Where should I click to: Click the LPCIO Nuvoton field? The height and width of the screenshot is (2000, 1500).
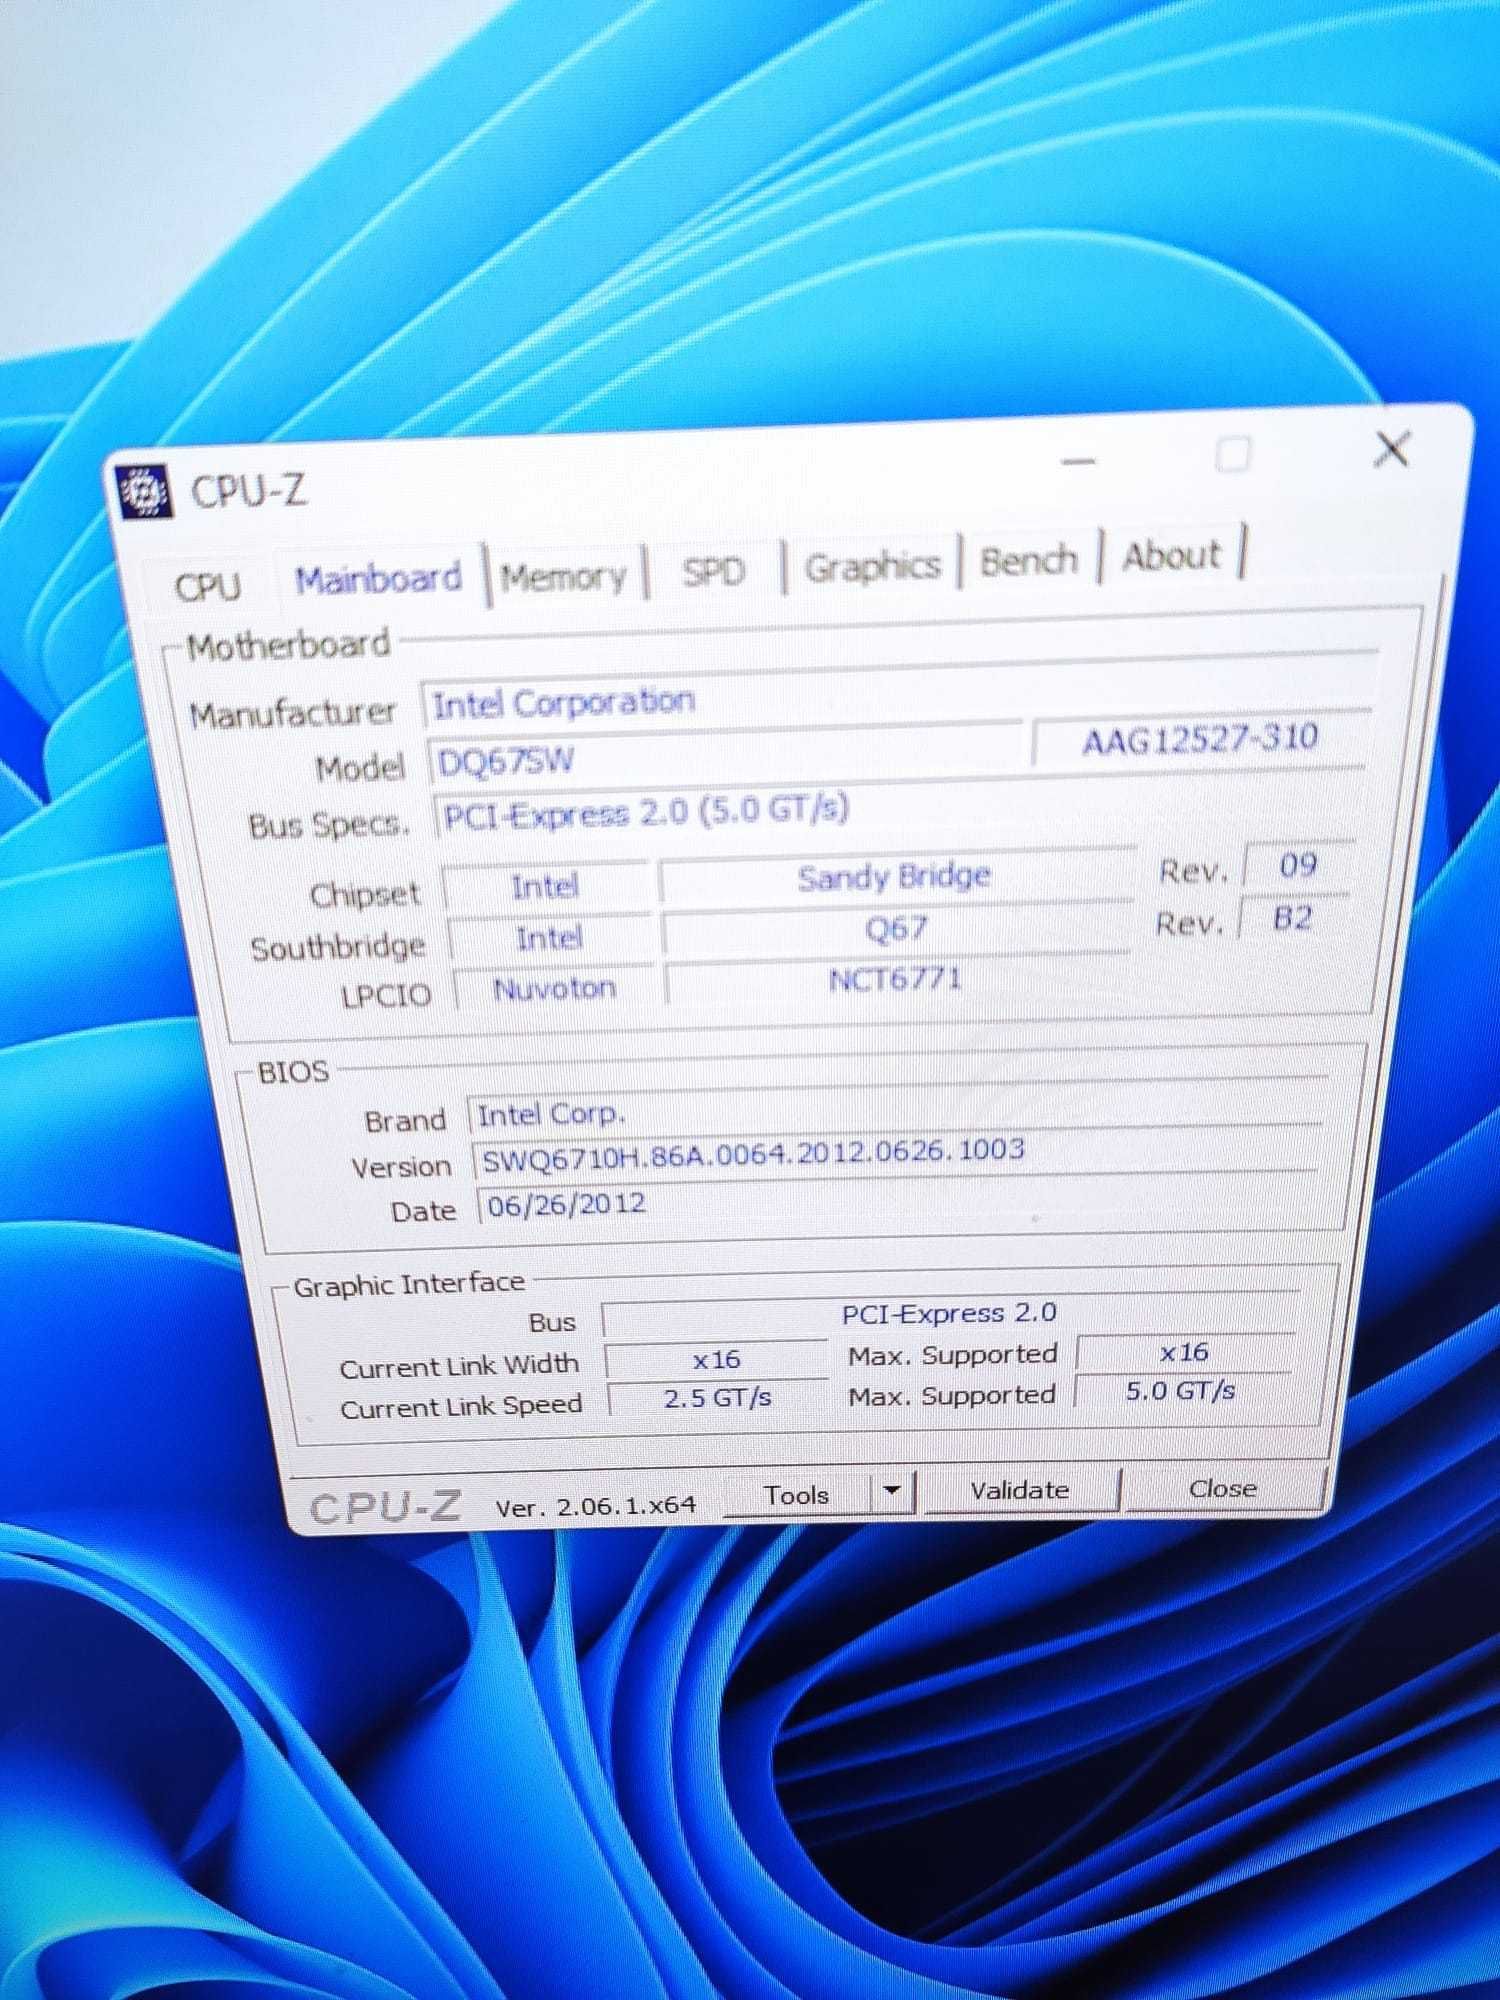tap(555, 989)
